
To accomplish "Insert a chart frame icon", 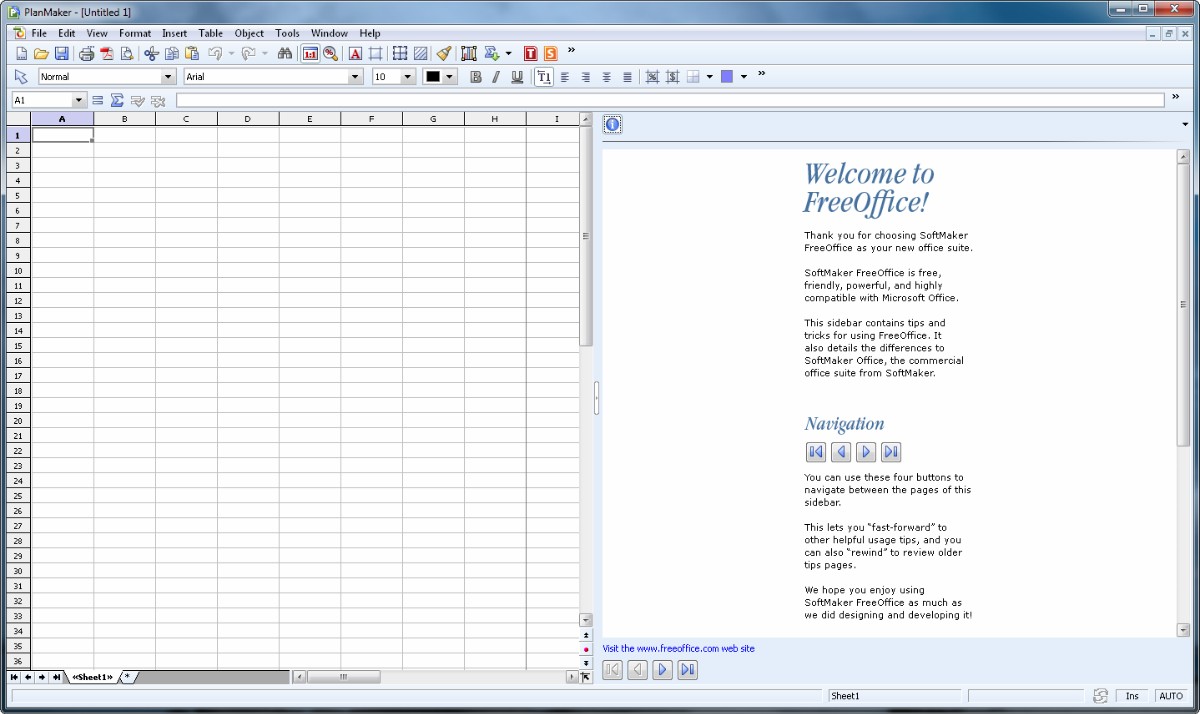I will 468,53.
